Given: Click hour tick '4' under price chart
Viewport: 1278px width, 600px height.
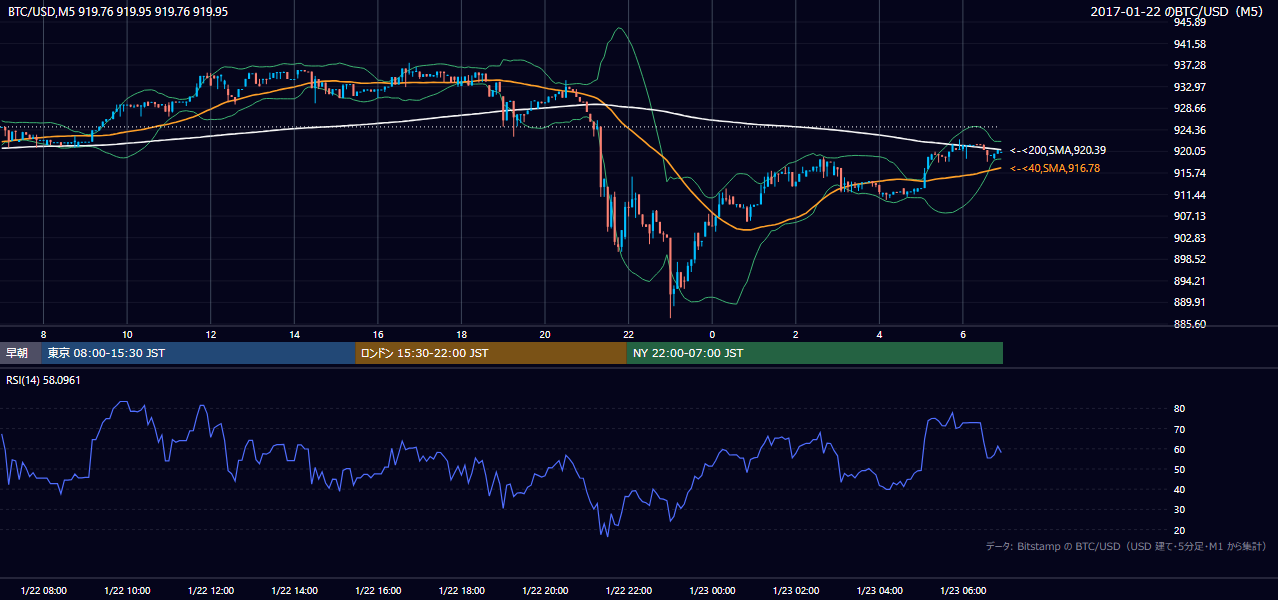Looking at the screenshot, I should 878,334.
